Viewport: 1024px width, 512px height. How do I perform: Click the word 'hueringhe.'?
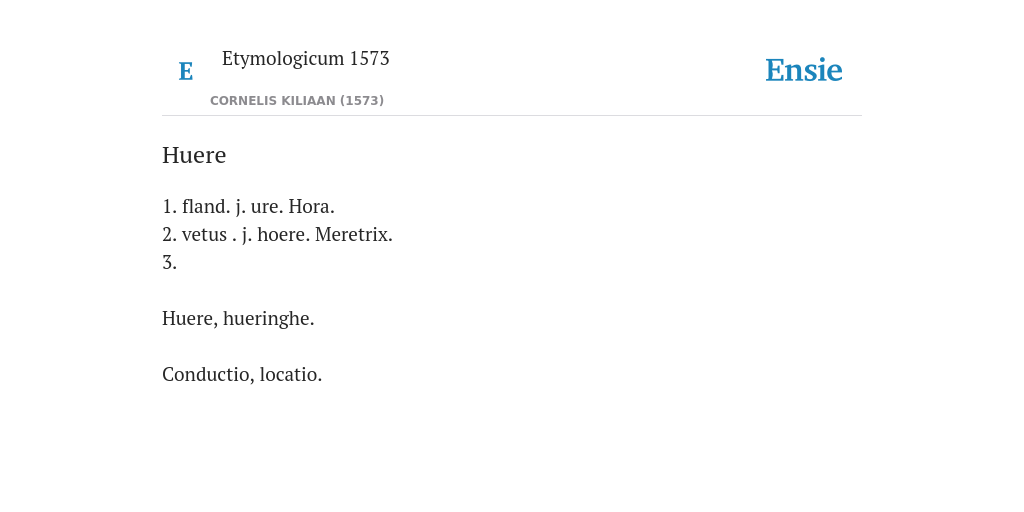click(268, 319)
